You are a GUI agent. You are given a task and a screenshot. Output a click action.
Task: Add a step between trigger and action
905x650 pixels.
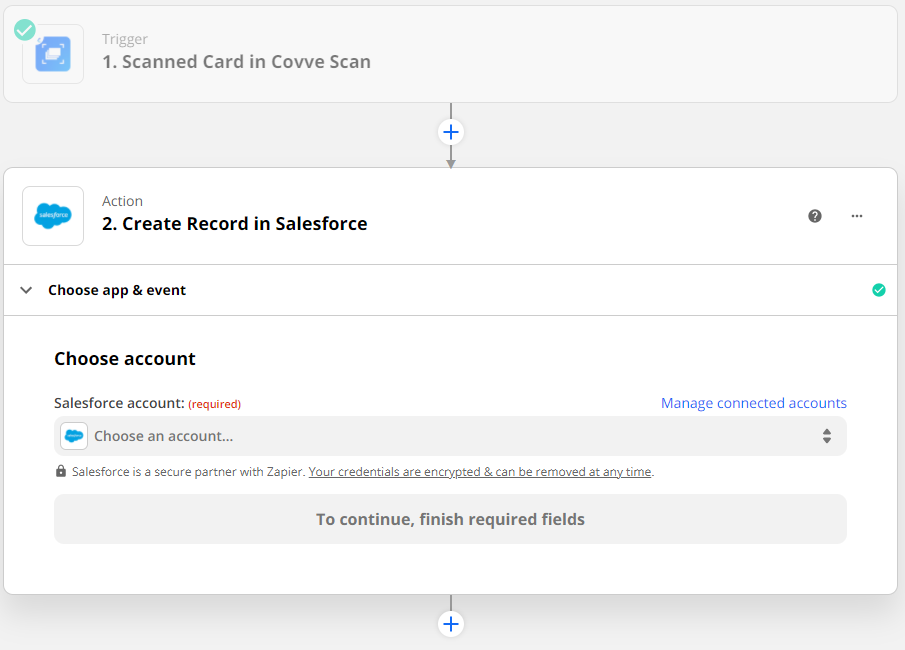(451, 132)
